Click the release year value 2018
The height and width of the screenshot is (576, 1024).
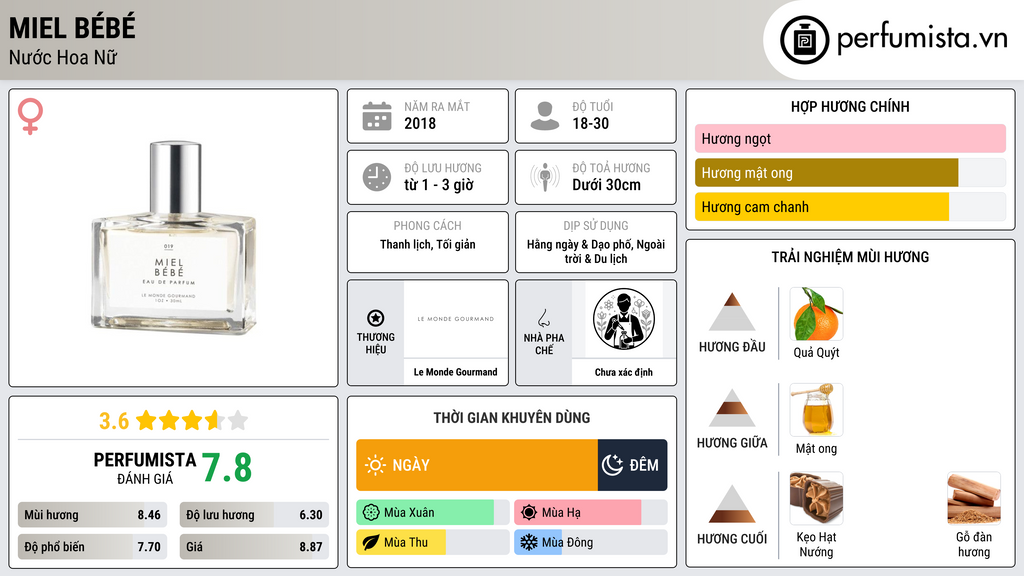420,123
